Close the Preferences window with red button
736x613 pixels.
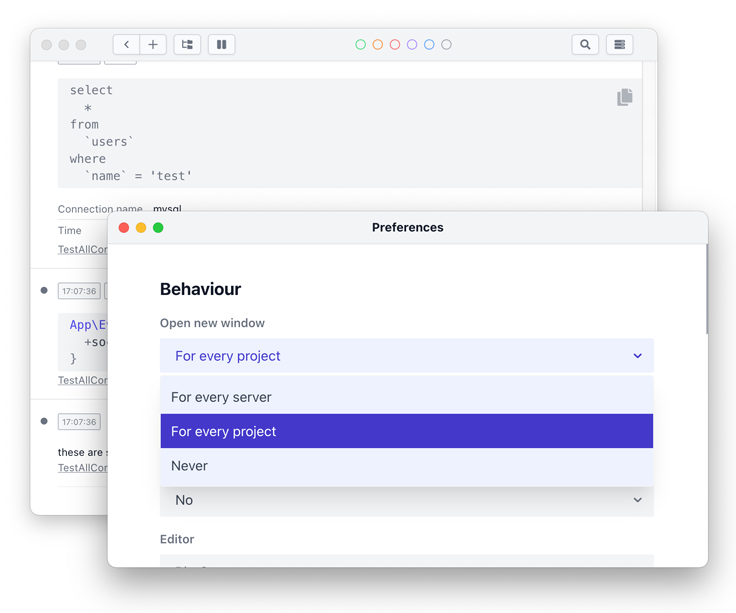(x=124, y=228)
